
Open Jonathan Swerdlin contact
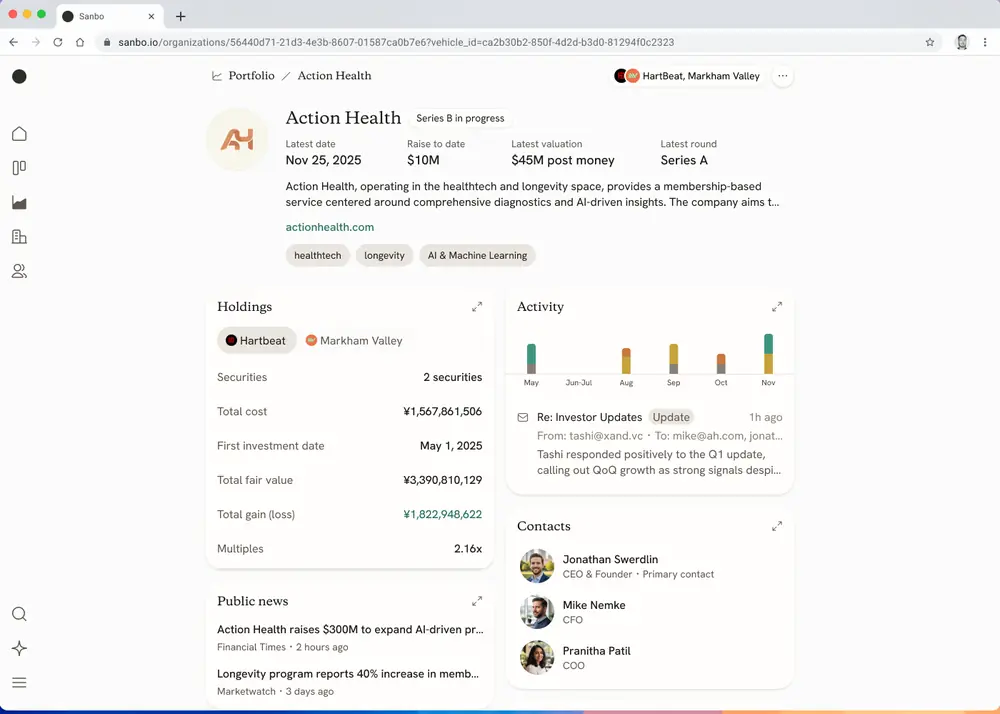click(650, 566)
